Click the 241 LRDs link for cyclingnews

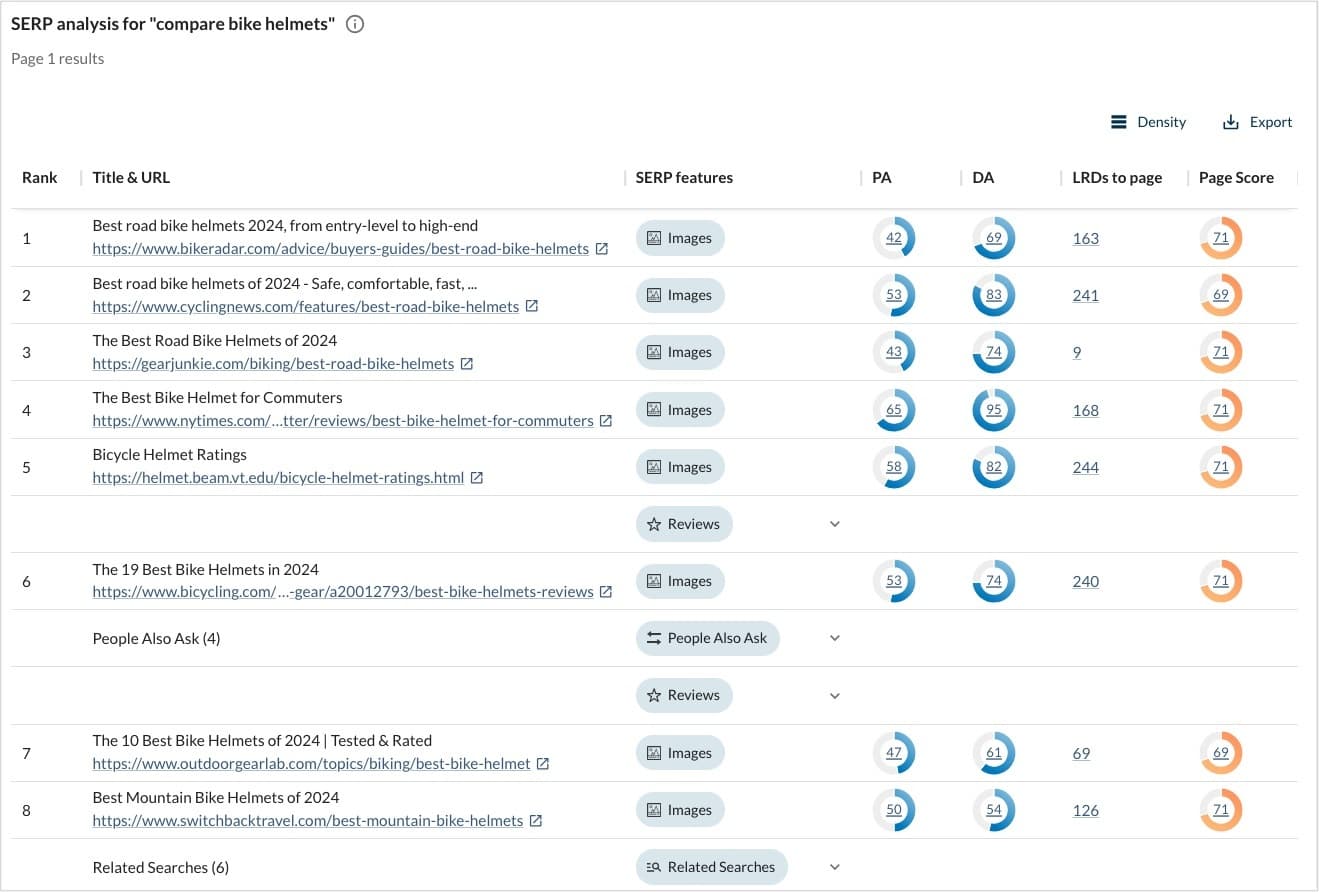pyautogui.click(x=1085, y=296)
